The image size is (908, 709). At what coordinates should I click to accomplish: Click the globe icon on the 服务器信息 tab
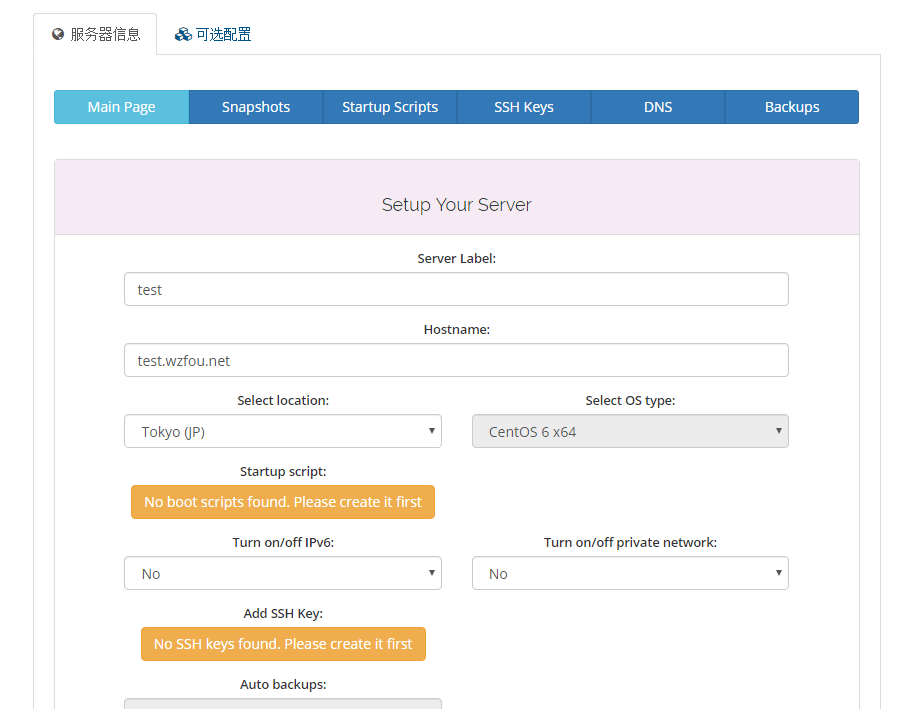point(58,34)
